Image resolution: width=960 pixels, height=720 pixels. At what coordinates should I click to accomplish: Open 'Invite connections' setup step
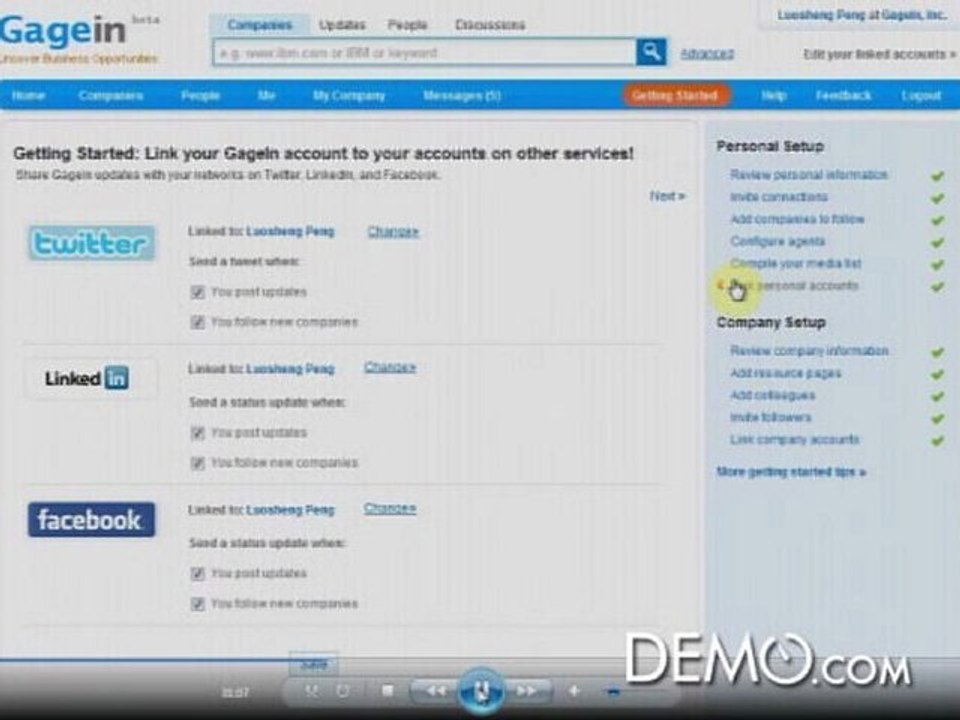pyautogui.click(x=779, y=197)
